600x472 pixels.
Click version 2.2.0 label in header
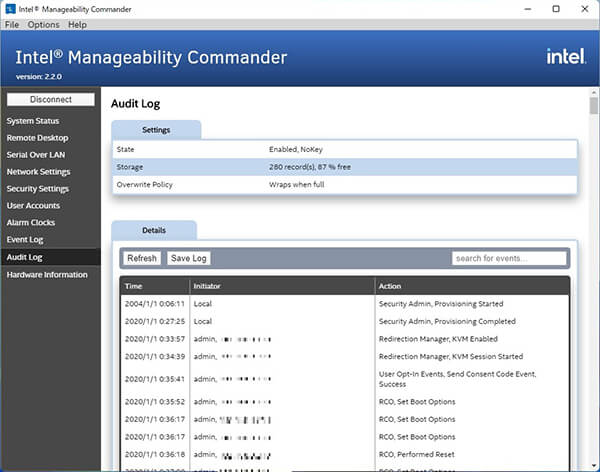coord(39,77)
